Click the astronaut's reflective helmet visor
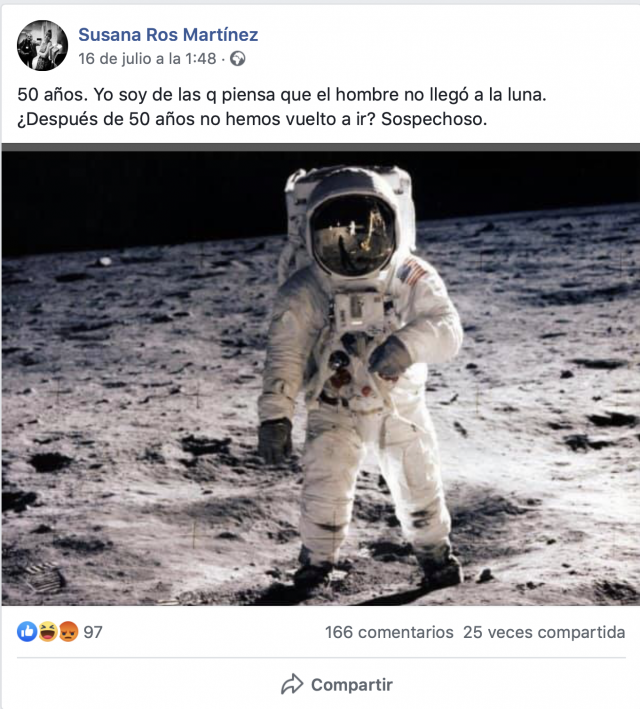The height and width of the screenshot is (709, 640). point(353,235)
